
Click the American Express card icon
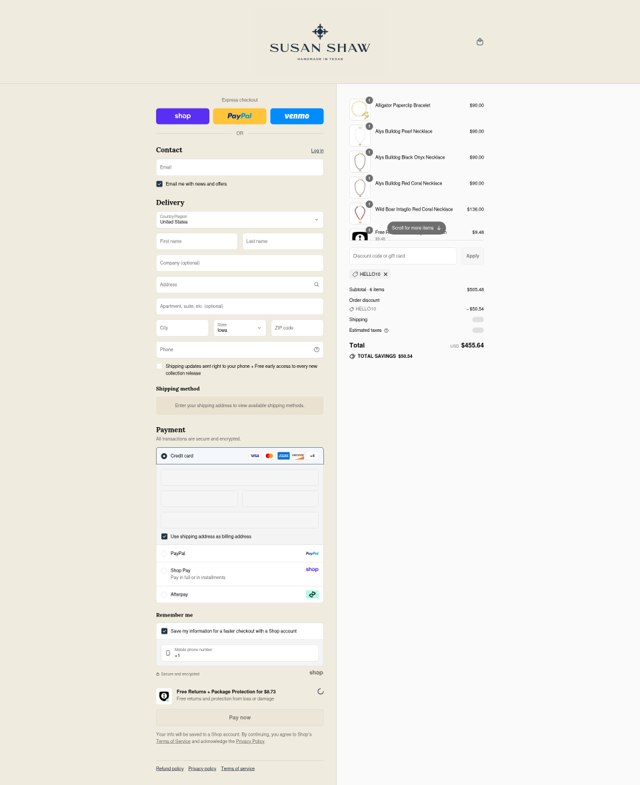283,456
